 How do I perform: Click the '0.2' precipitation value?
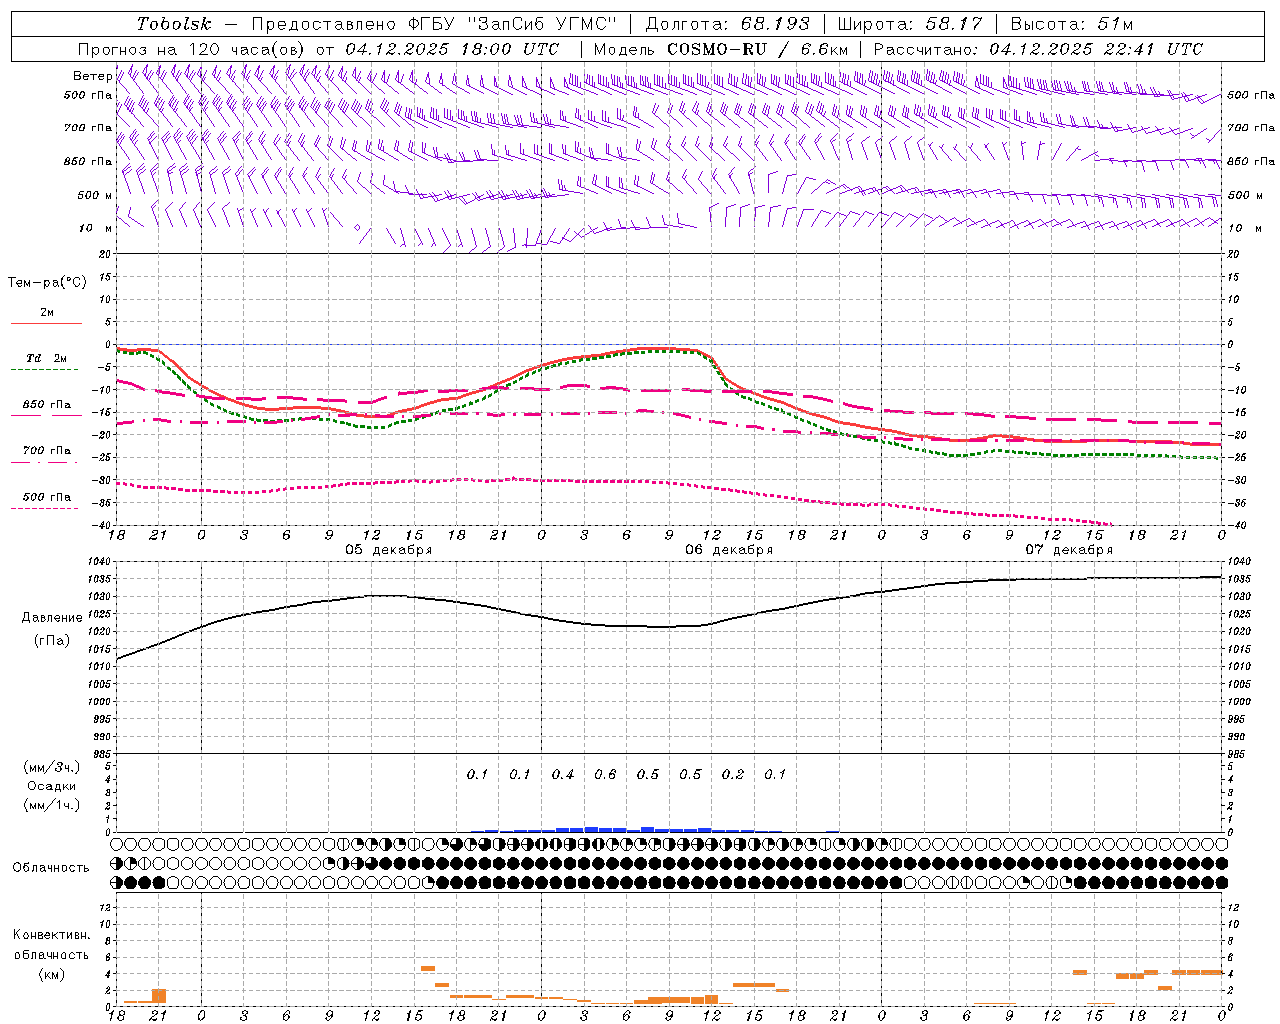[x=733, y=774]
